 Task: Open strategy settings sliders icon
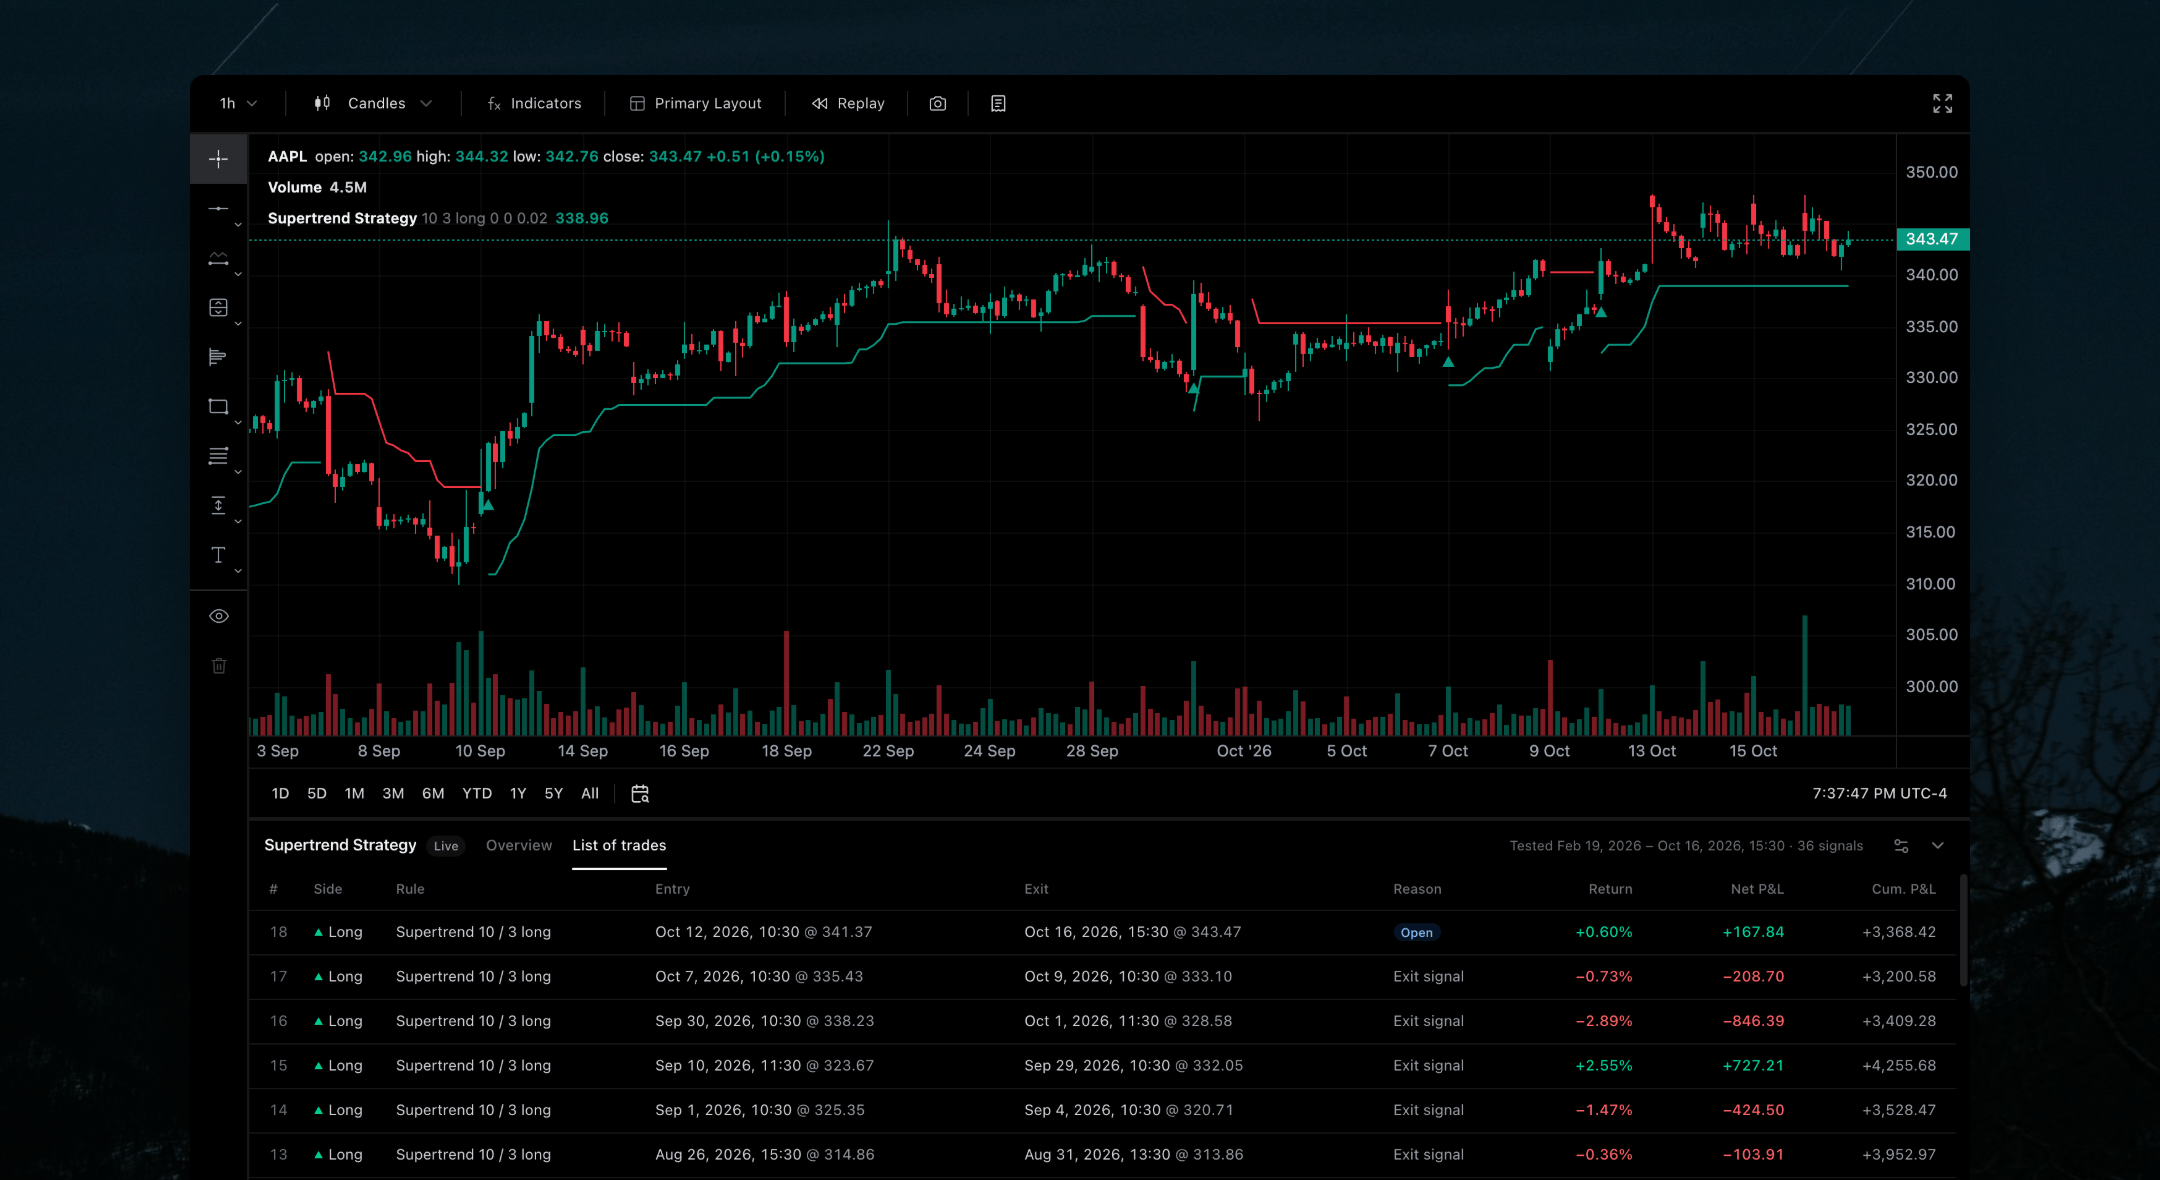(x=1901, y=846)
